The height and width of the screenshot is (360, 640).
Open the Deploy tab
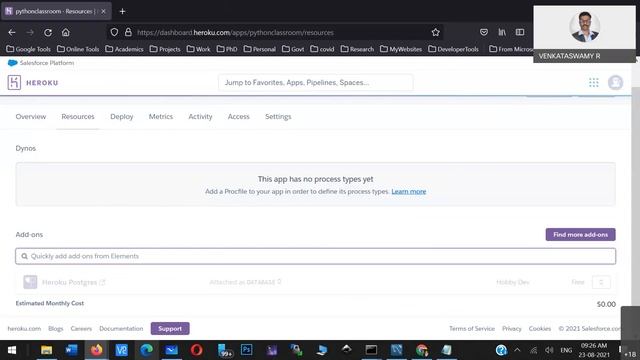point(122,117)
